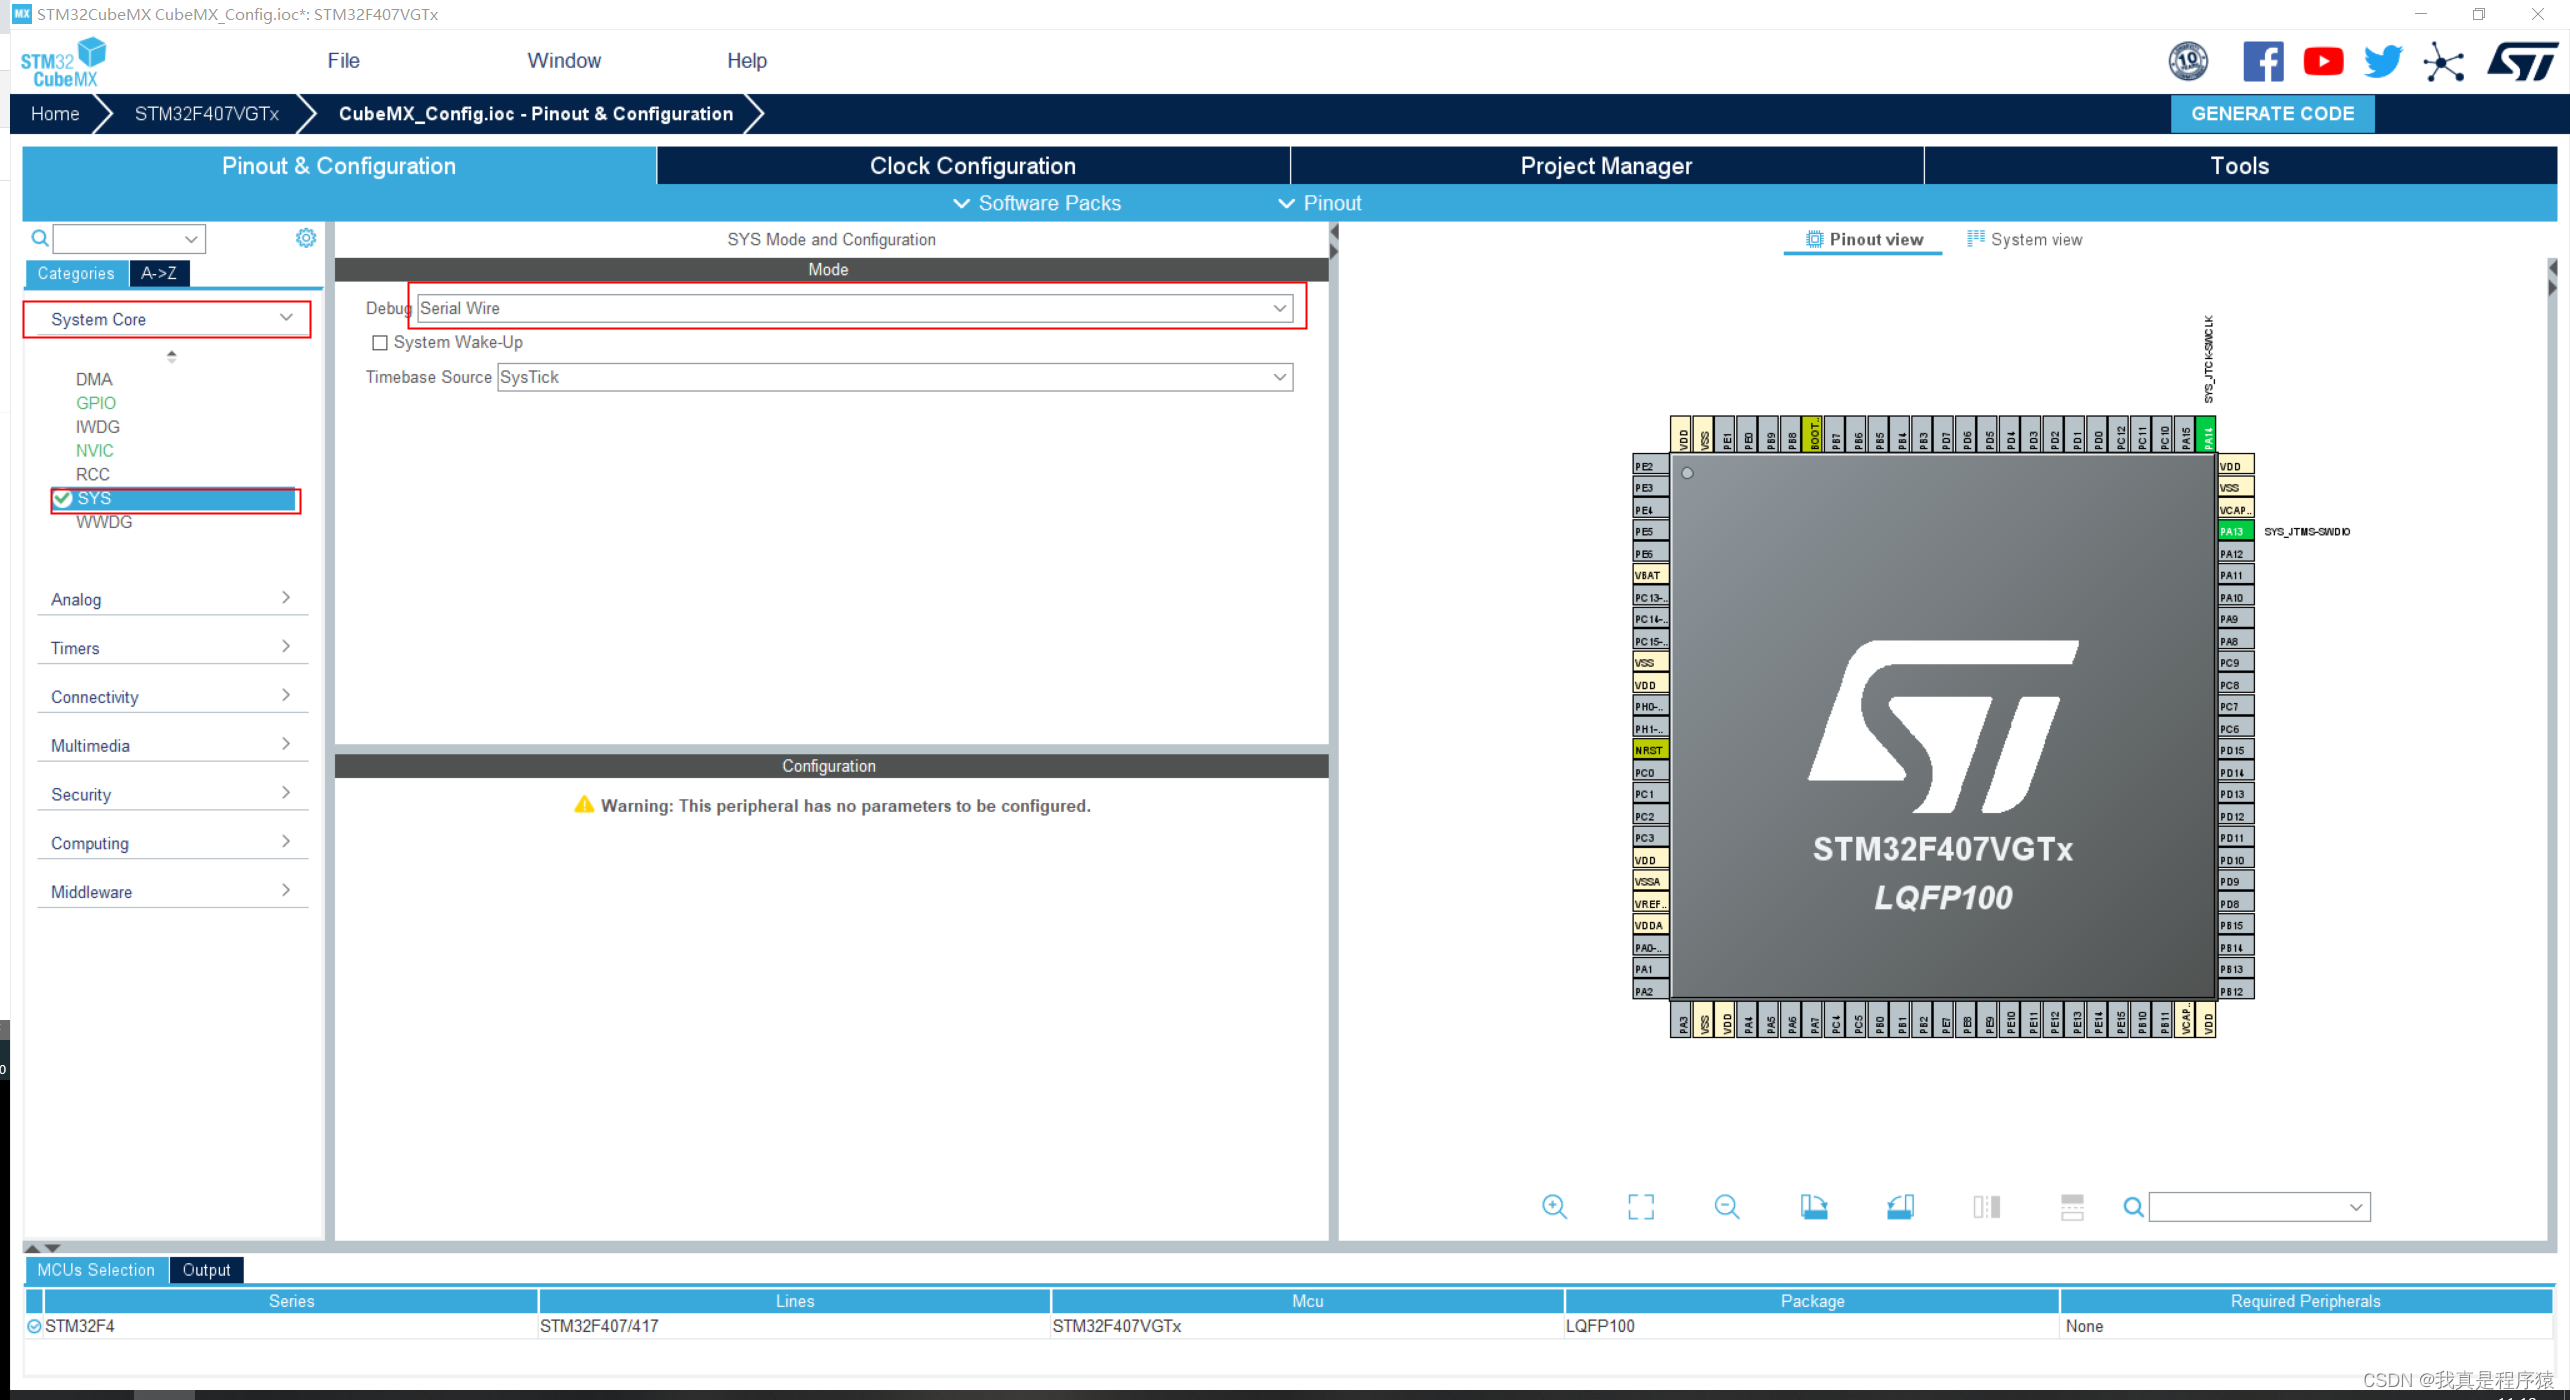
Task: Expand the Multimedia category
Action: tap(172, 746)
